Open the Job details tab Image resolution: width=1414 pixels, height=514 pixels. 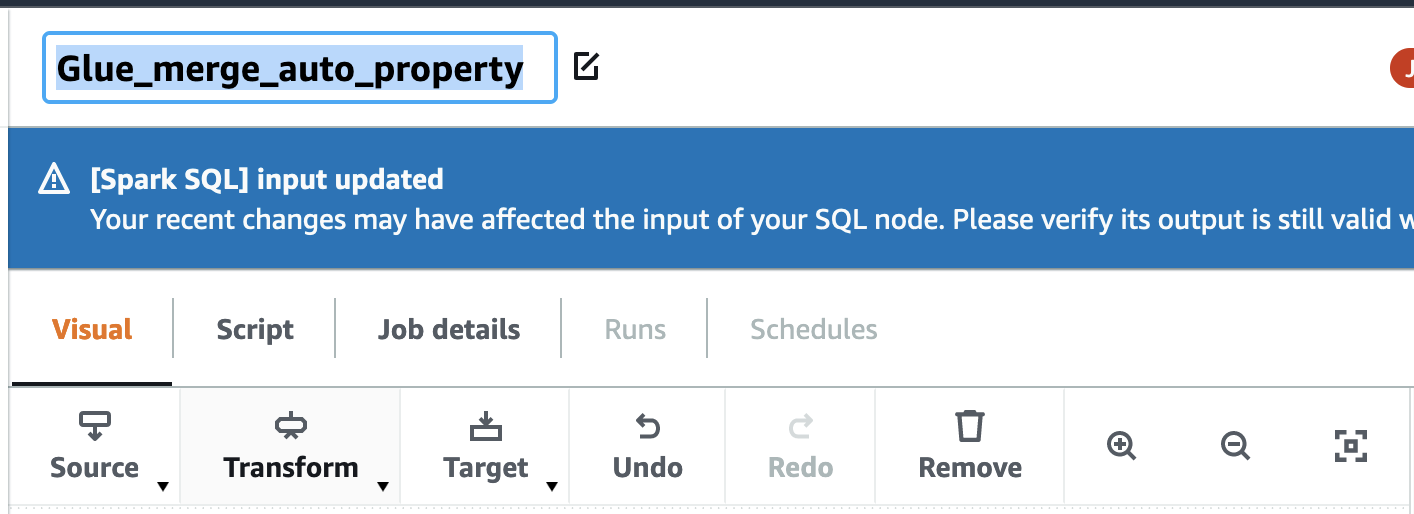[449, 330]
